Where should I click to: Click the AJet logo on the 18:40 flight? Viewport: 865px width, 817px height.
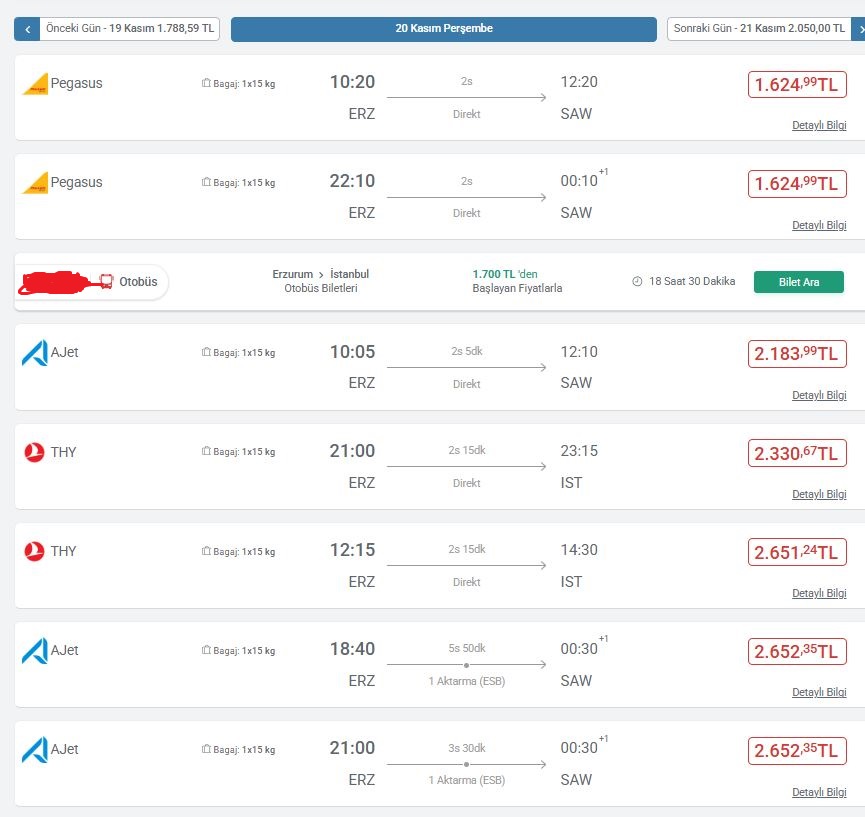coord(35,650)
